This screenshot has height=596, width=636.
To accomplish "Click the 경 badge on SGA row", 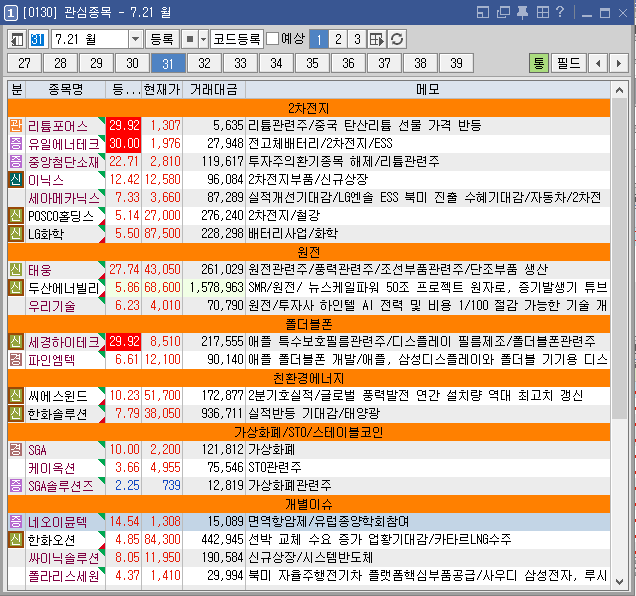I will tap(16, 450).
